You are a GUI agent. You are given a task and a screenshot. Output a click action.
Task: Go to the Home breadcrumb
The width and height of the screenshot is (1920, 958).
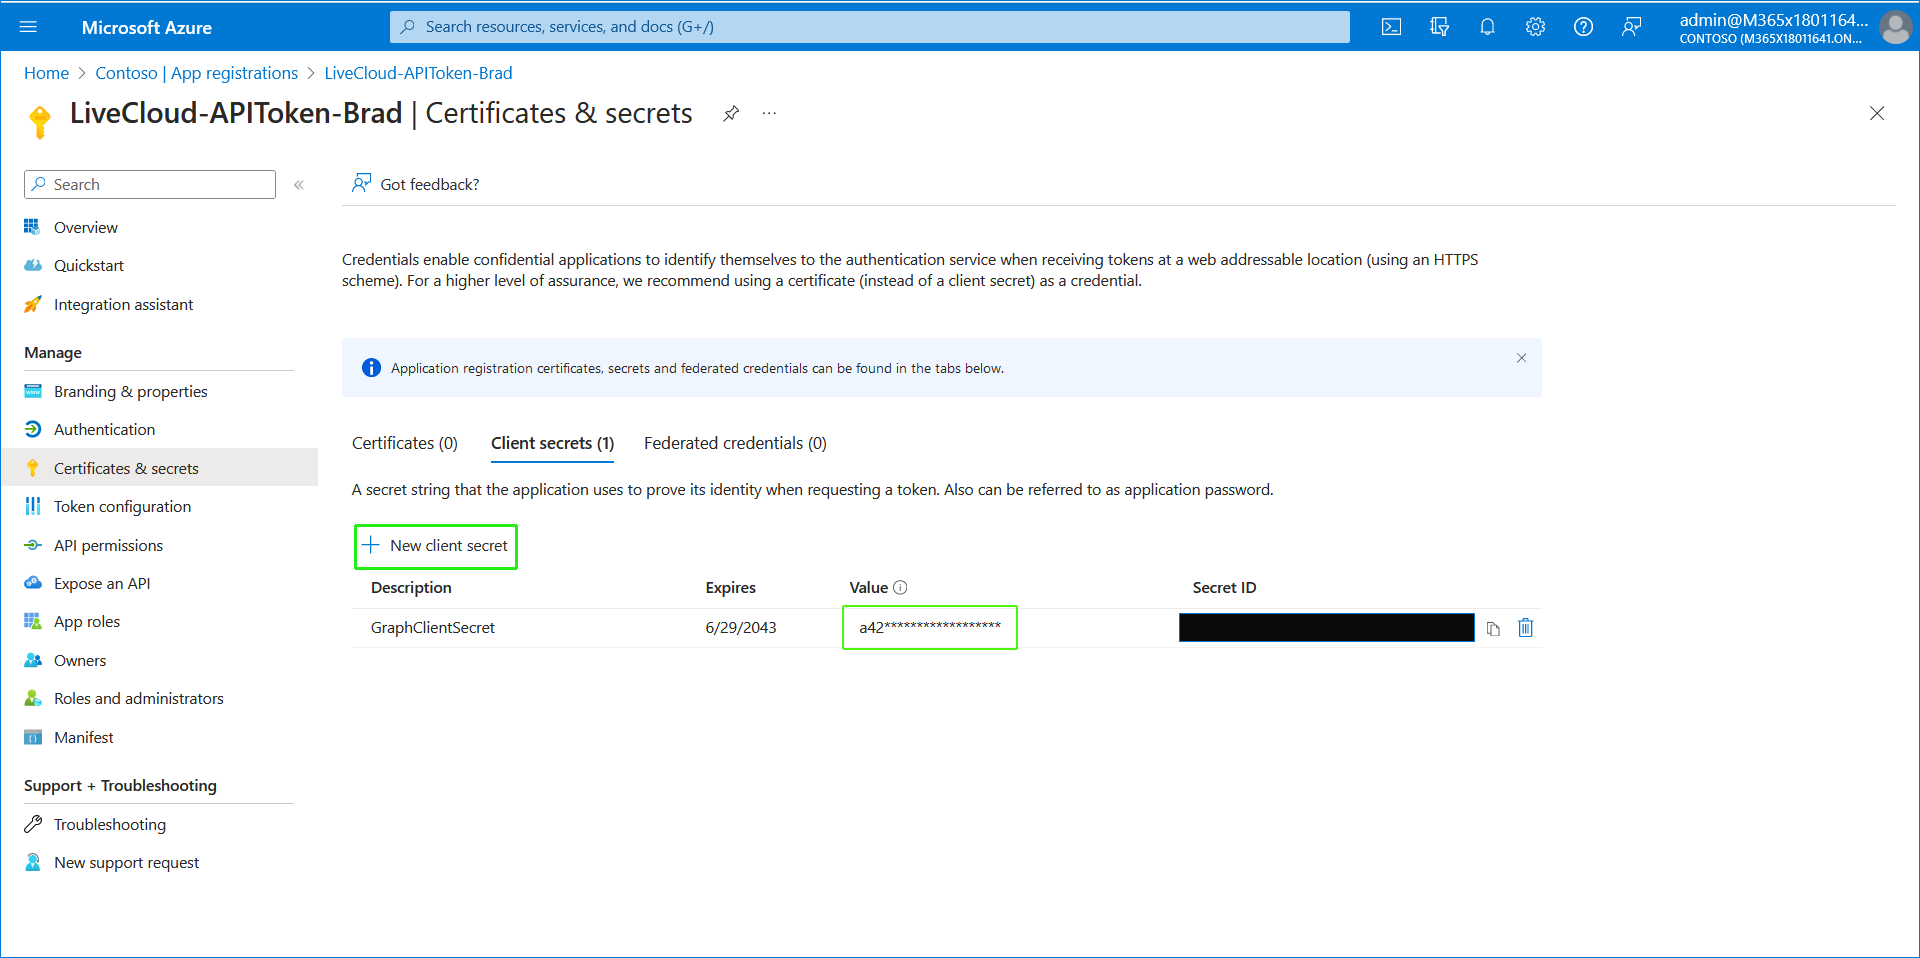click(46, 73)
